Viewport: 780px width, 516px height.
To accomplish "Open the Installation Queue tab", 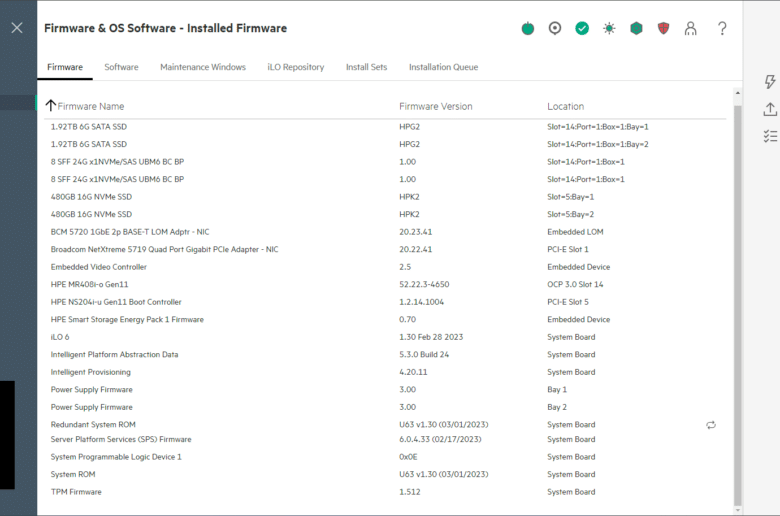I will (x=443, y=67).
